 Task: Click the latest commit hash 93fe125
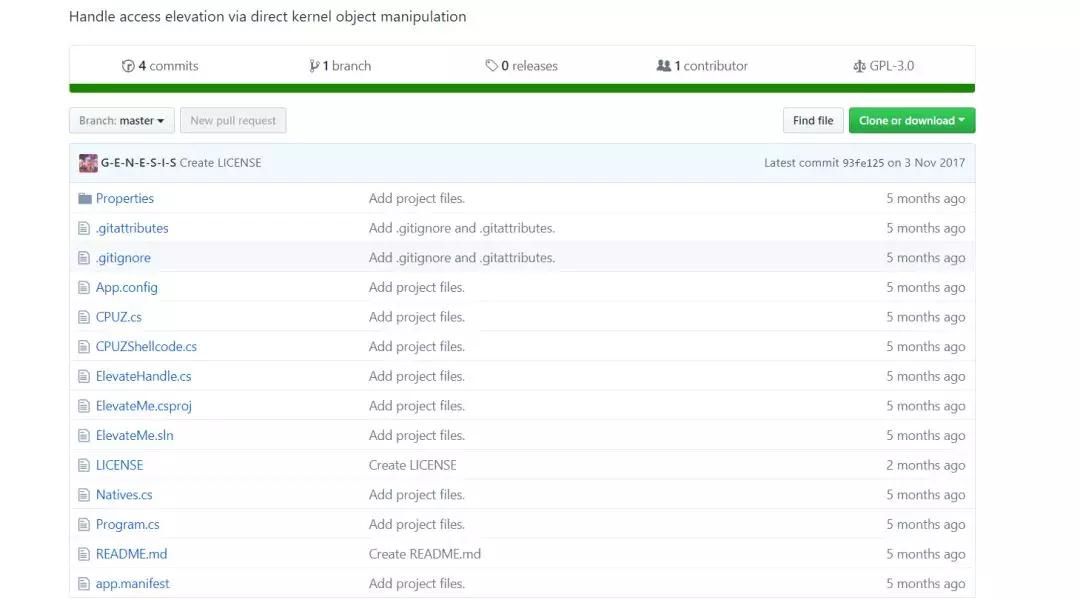coord(863,163)
